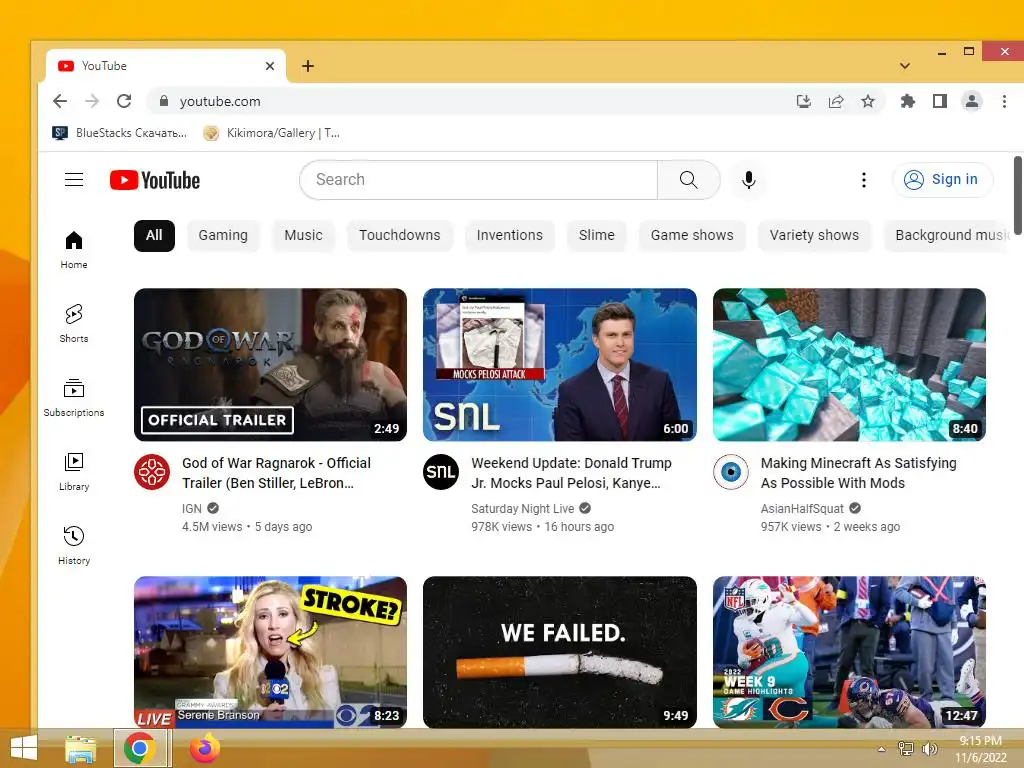The height and width of the screenshot is (768, 1024).
Task: Open the AsianHalfSquat channel avatar
Action: (730, 472)
